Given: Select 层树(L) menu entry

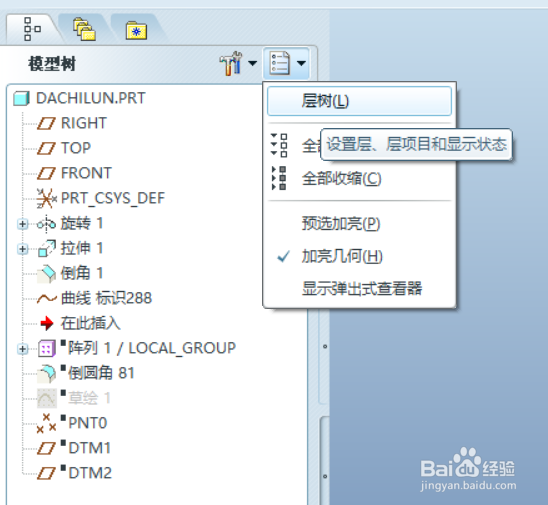Looking at the screenshot, I should pyautogui.click(x=359, y=101).
